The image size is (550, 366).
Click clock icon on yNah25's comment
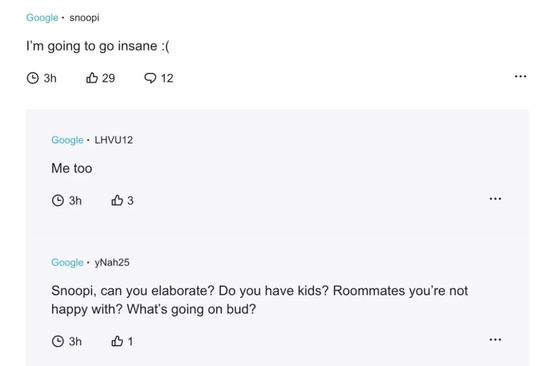coord(58,341)
